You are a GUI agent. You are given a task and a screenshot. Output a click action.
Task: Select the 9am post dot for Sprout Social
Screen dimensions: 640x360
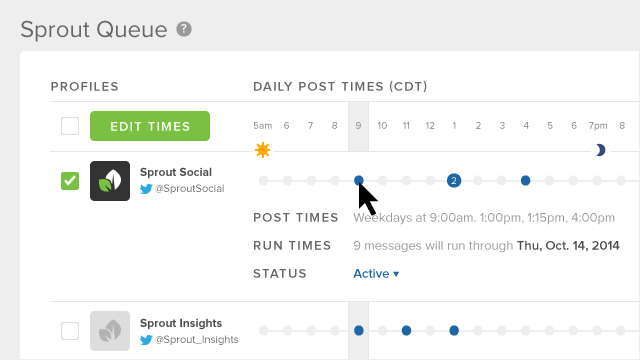coord(359,180)
